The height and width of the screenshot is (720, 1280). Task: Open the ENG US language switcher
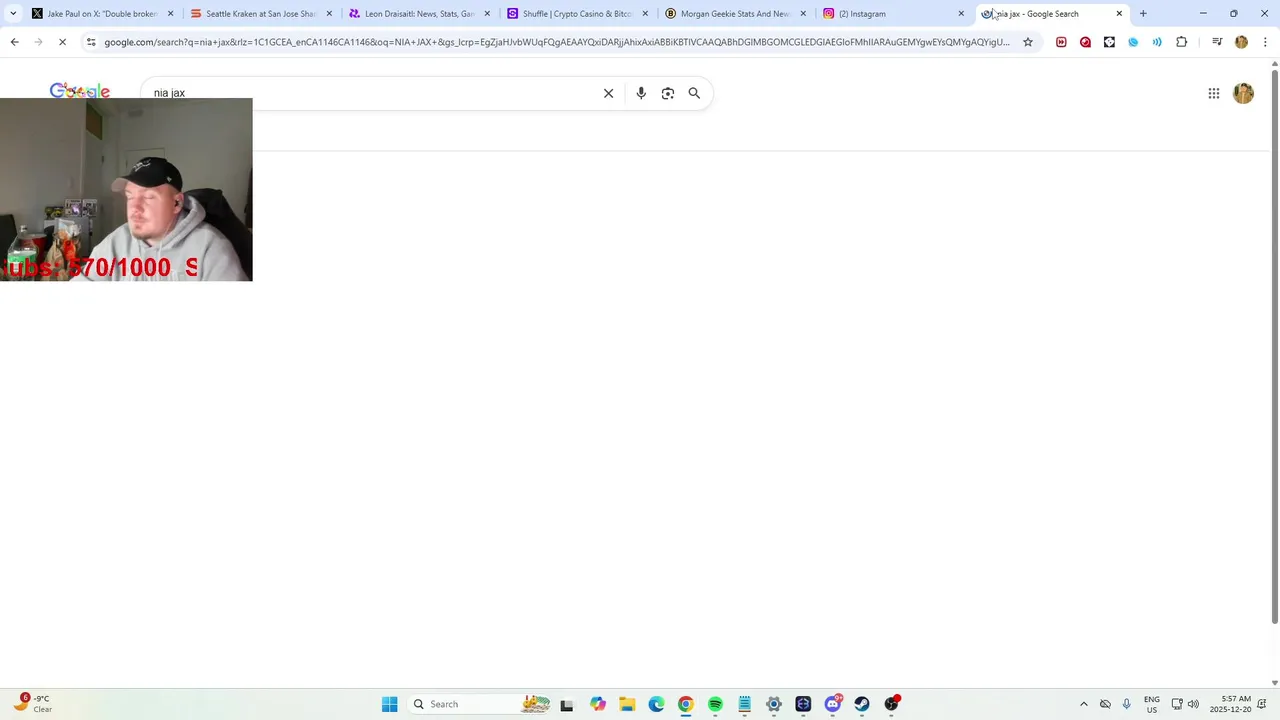point(1151,704)
